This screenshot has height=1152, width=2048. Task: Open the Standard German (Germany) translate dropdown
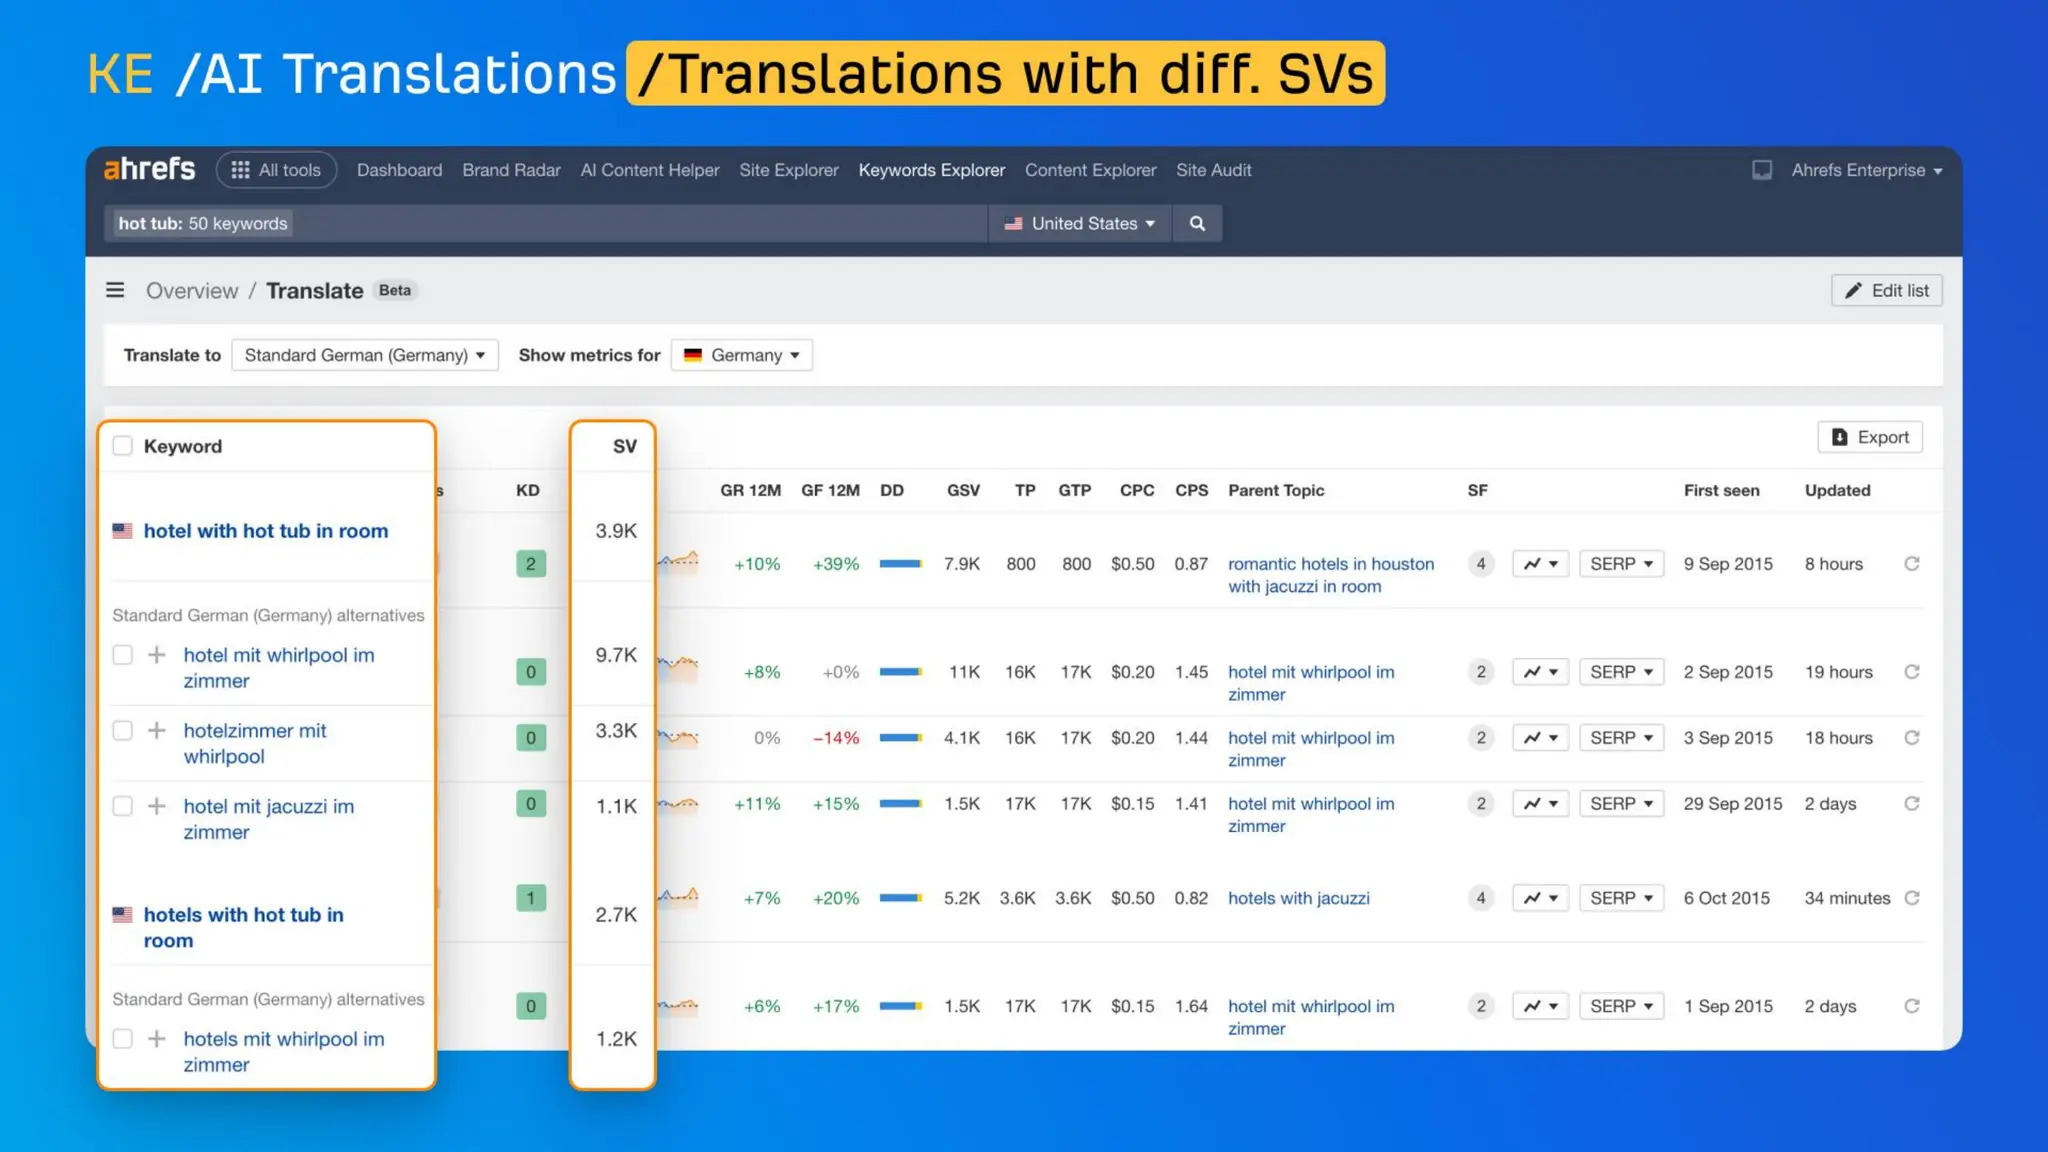[365, 355]
